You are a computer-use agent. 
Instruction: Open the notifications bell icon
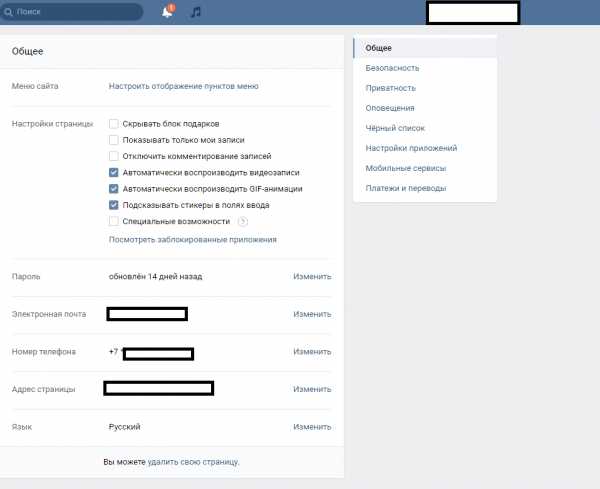(168, 11)
